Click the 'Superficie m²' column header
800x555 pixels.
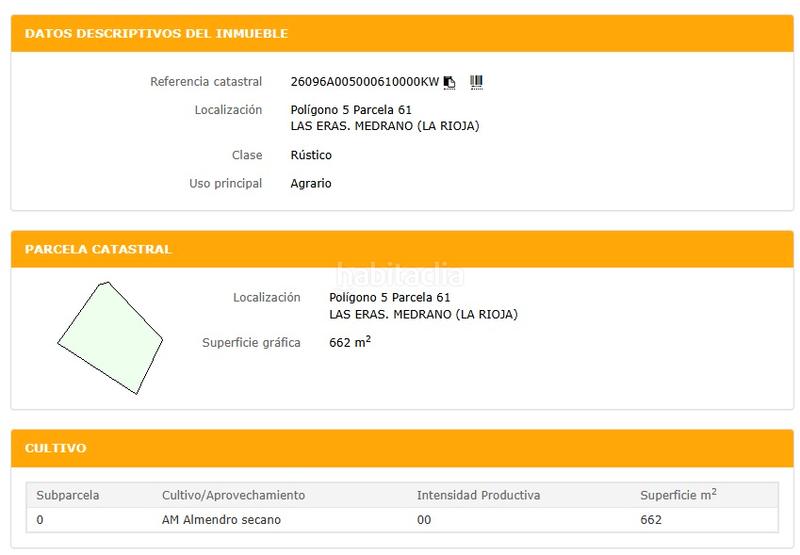[679, 495]
